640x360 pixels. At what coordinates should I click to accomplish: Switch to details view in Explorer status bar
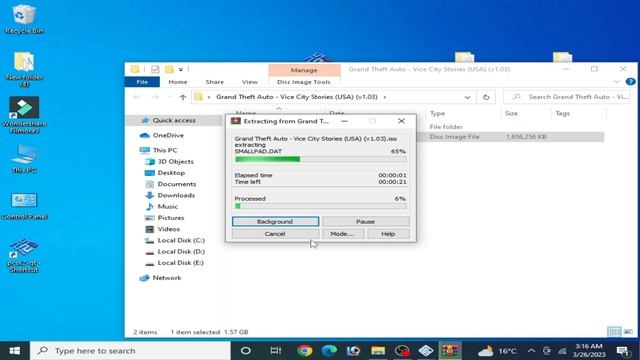coord(614,332)
